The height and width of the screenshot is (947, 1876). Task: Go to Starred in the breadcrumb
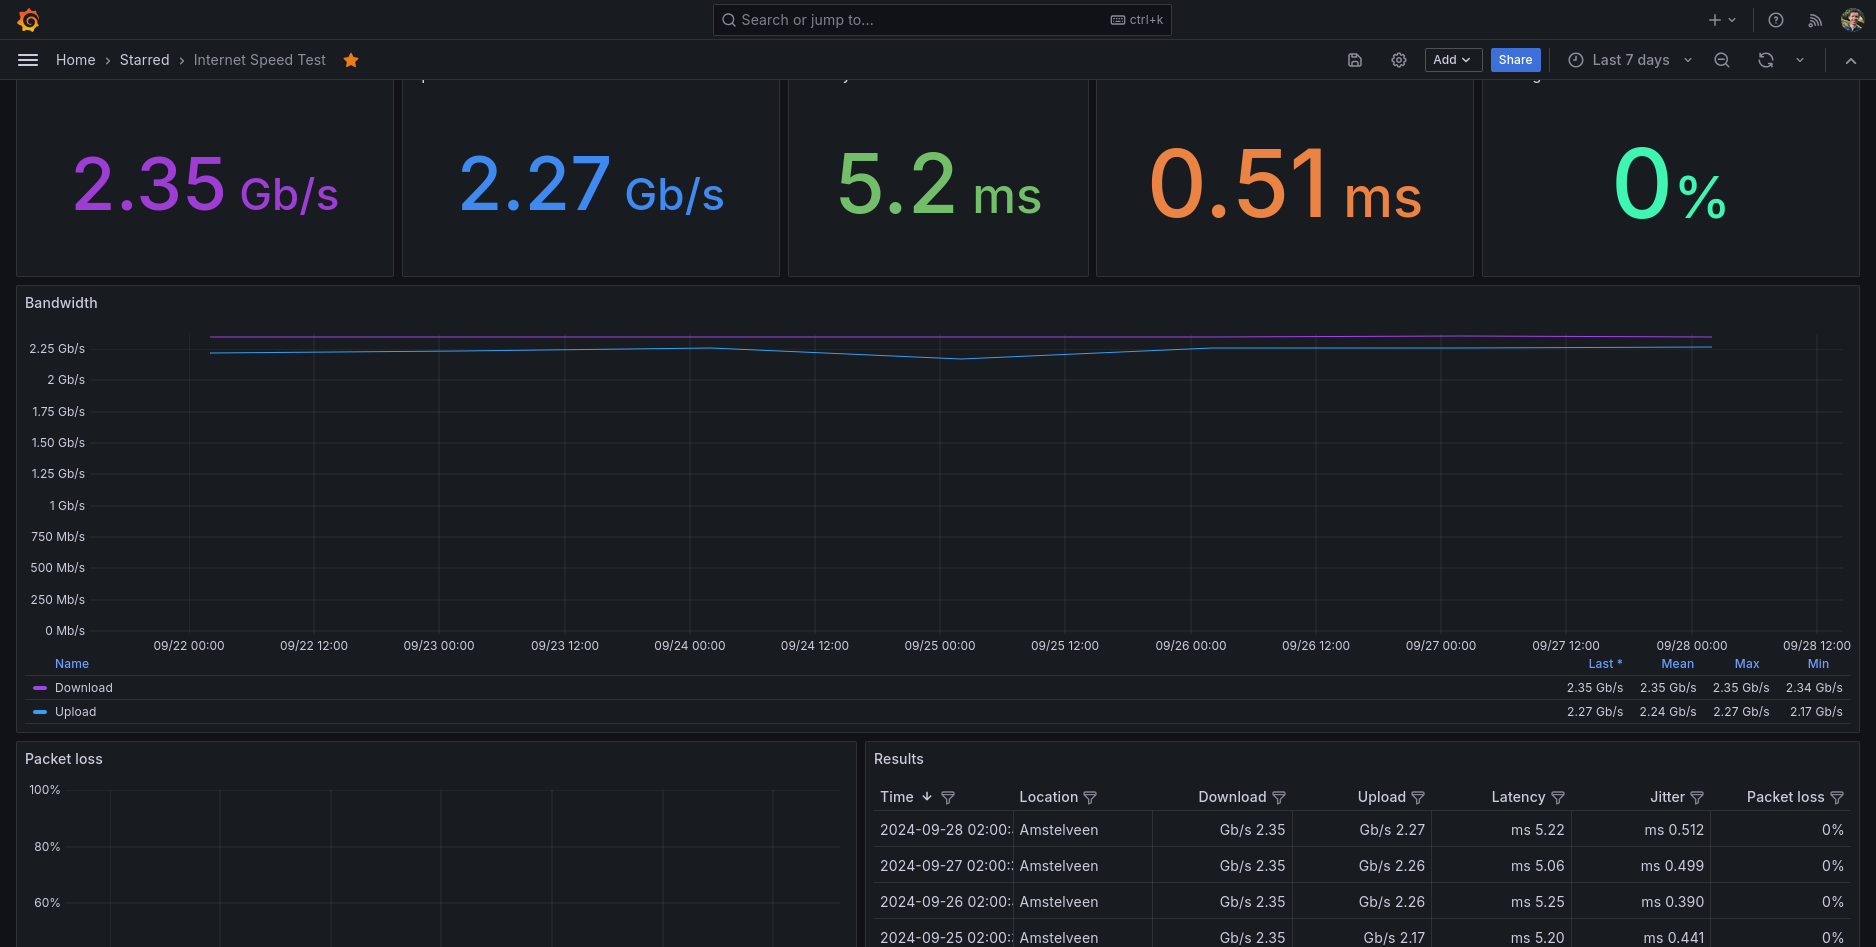click(x=144, y=60)
